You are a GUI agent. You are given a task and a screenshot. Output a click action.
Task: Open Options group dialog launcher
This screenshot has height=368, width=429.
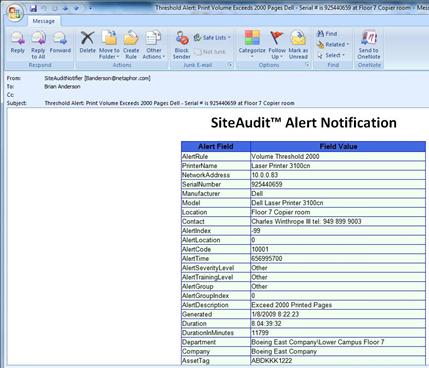tap(307, 65)
